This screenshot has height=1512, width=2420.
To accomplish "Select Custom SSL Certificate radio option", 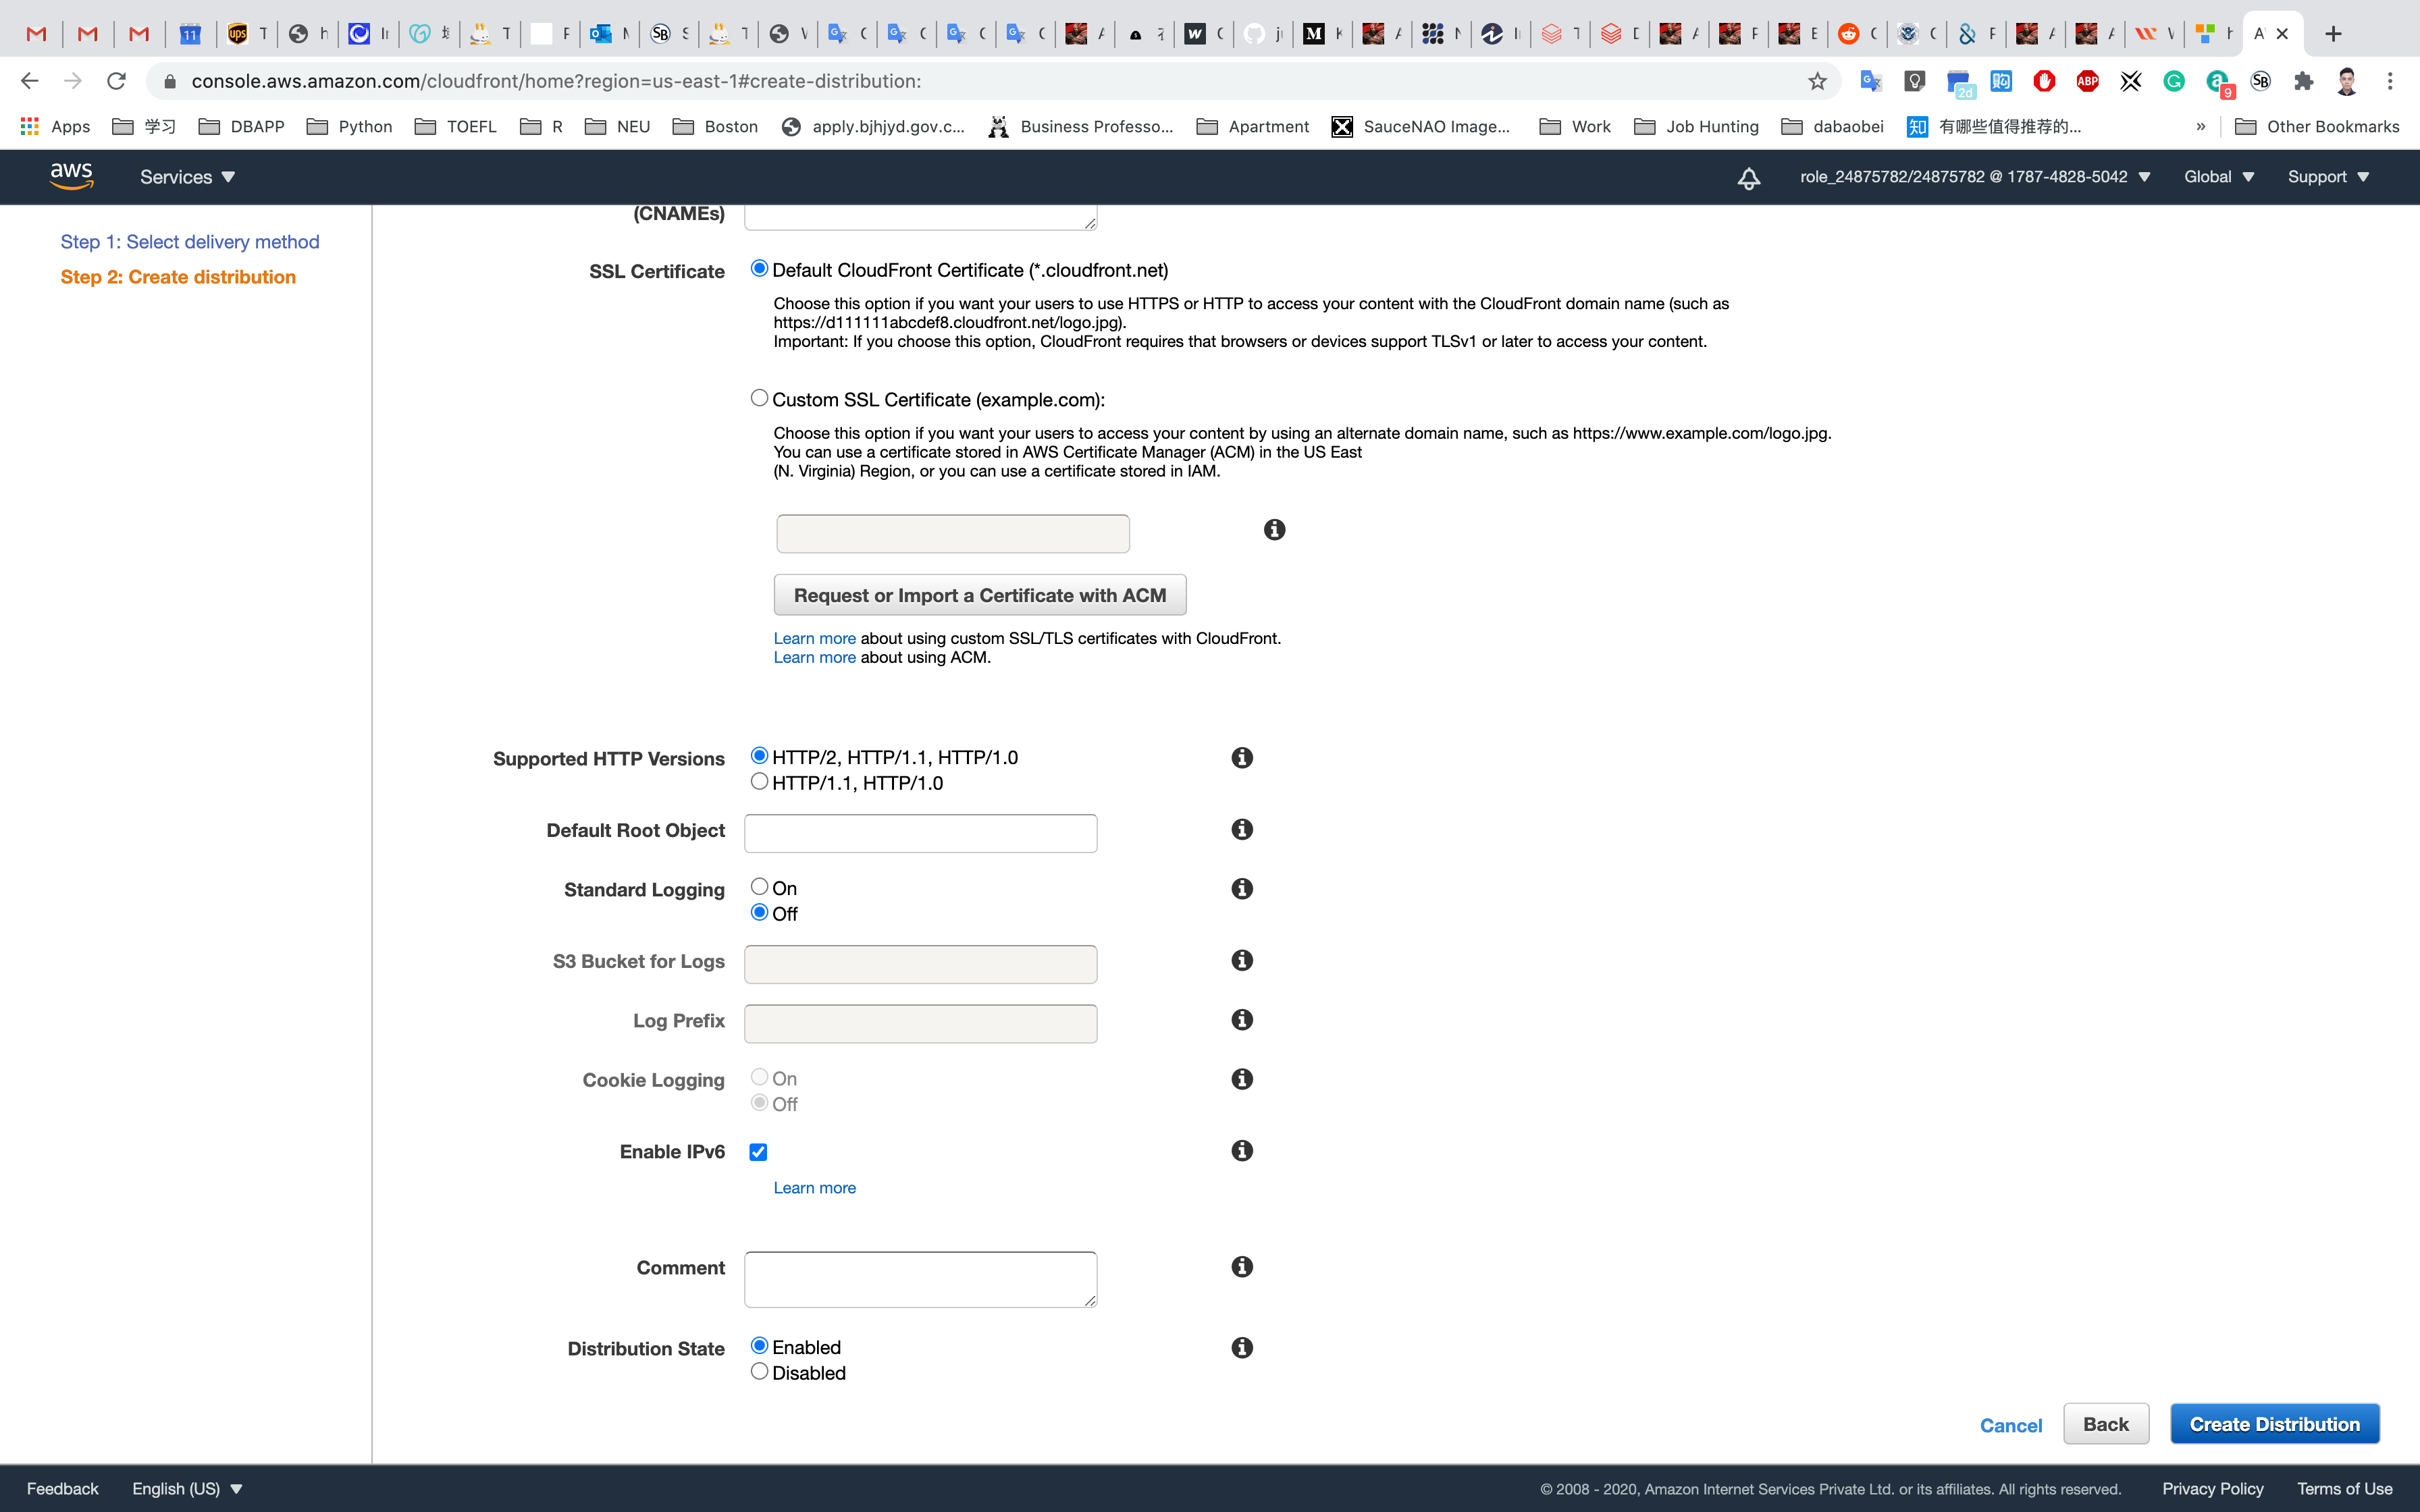I will 759,398.
